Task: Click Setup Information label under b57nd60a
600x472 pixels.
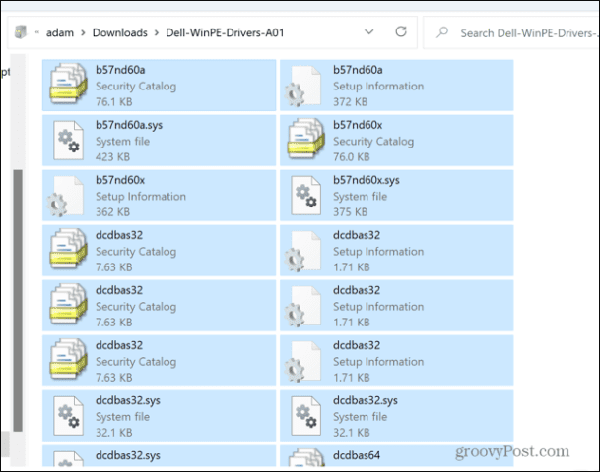Action: (x=378, y=87)
